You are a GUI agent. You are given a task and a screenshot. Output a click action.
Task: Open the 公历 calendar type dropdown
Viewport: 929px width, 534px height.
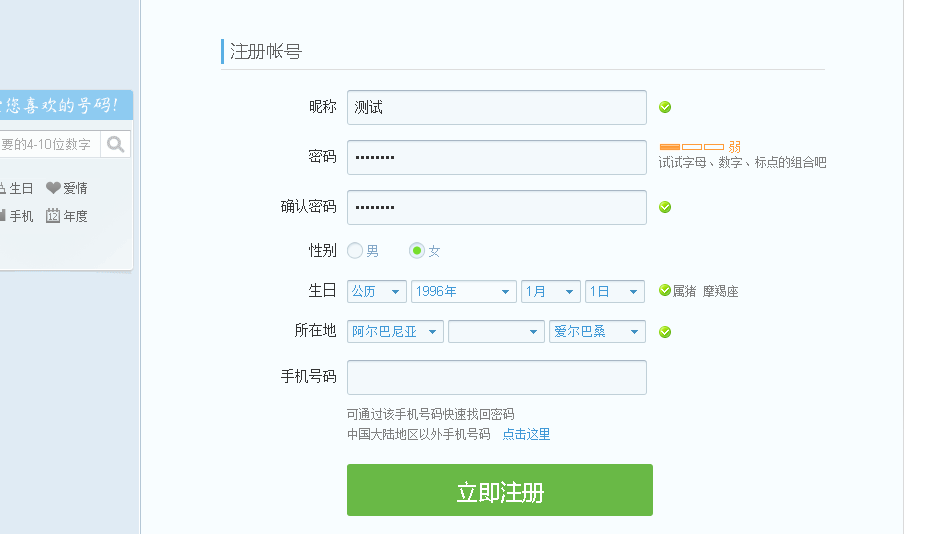377,292
